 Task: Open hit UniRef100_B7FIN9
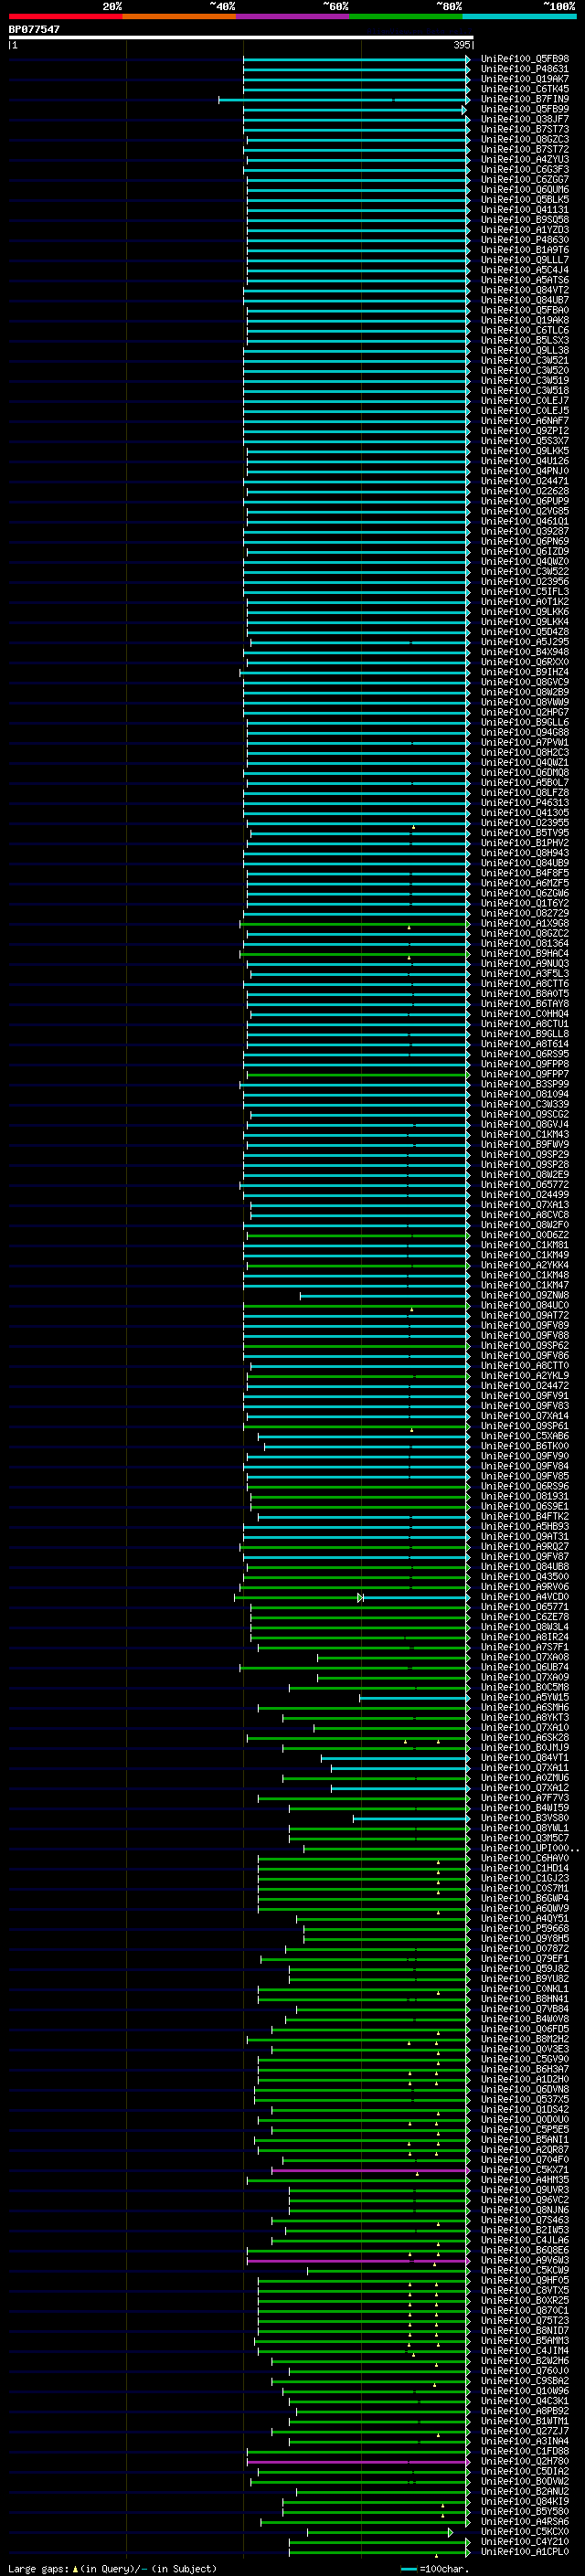524,99
